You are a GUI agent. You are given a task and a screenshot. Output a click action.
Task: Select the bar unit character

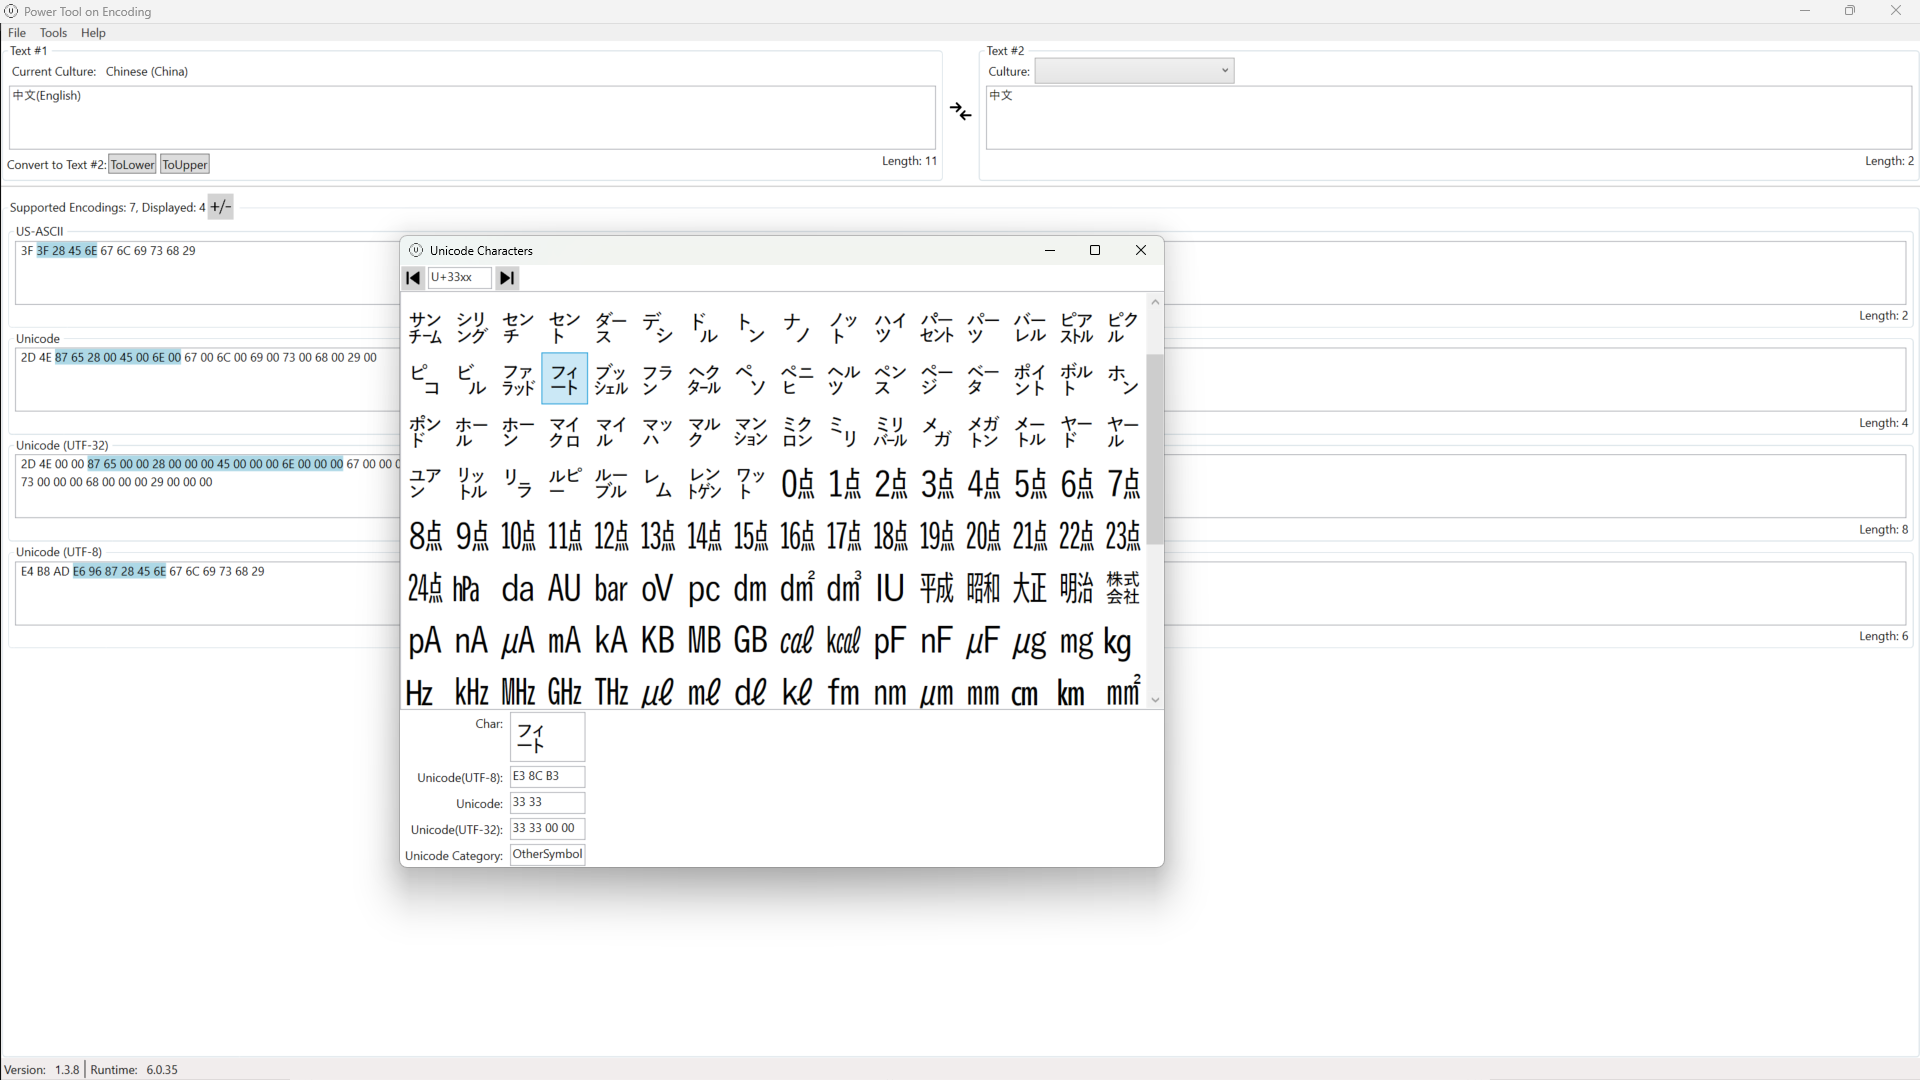point(610,588)
